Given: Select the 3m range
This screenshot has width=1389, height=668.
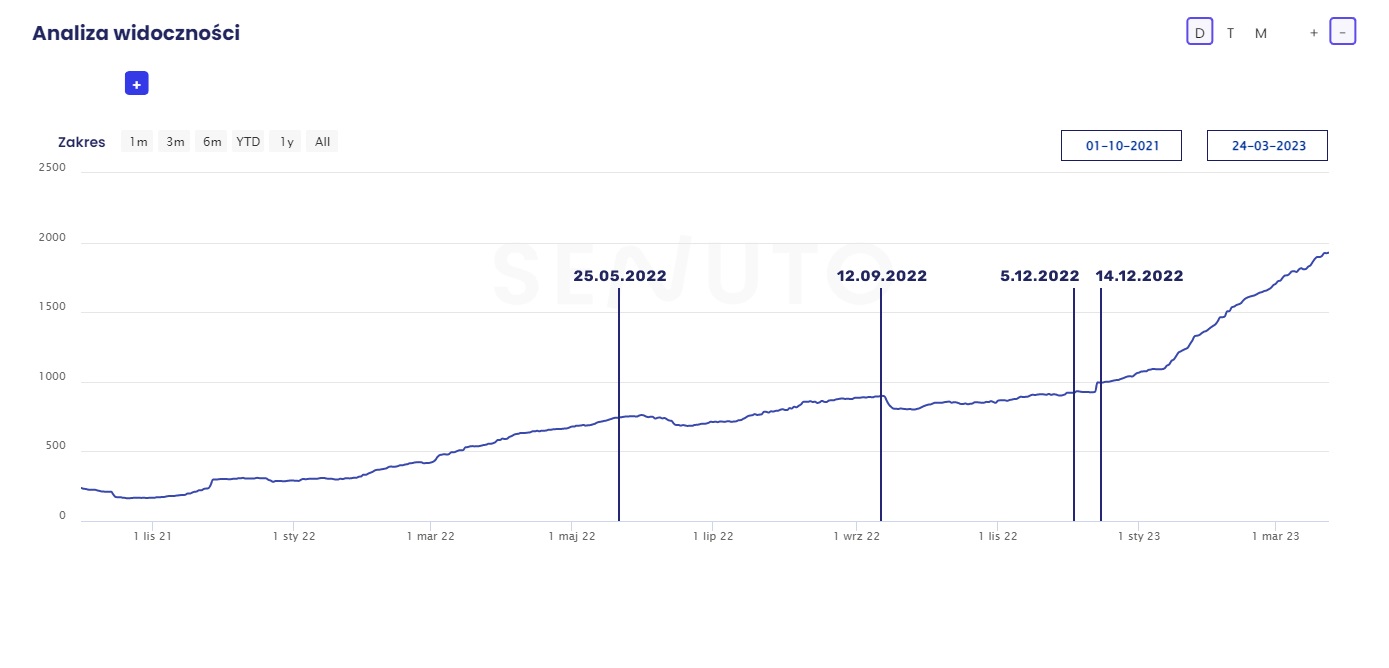Looking at the screenshot, I should point(175,142).
